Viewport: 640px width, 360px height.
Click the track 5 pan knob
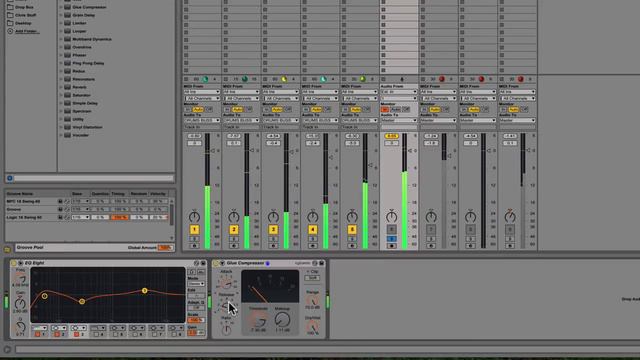(x=352, y=216)
